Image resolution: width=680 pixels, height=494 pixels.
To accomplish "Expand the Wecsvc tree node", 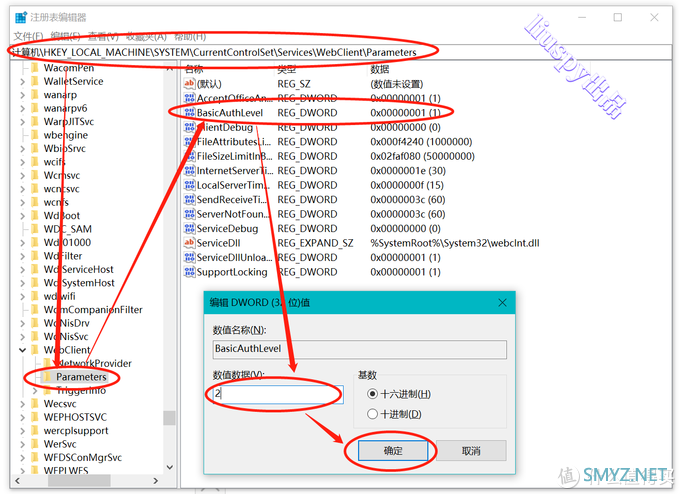I will pos(23,404).
